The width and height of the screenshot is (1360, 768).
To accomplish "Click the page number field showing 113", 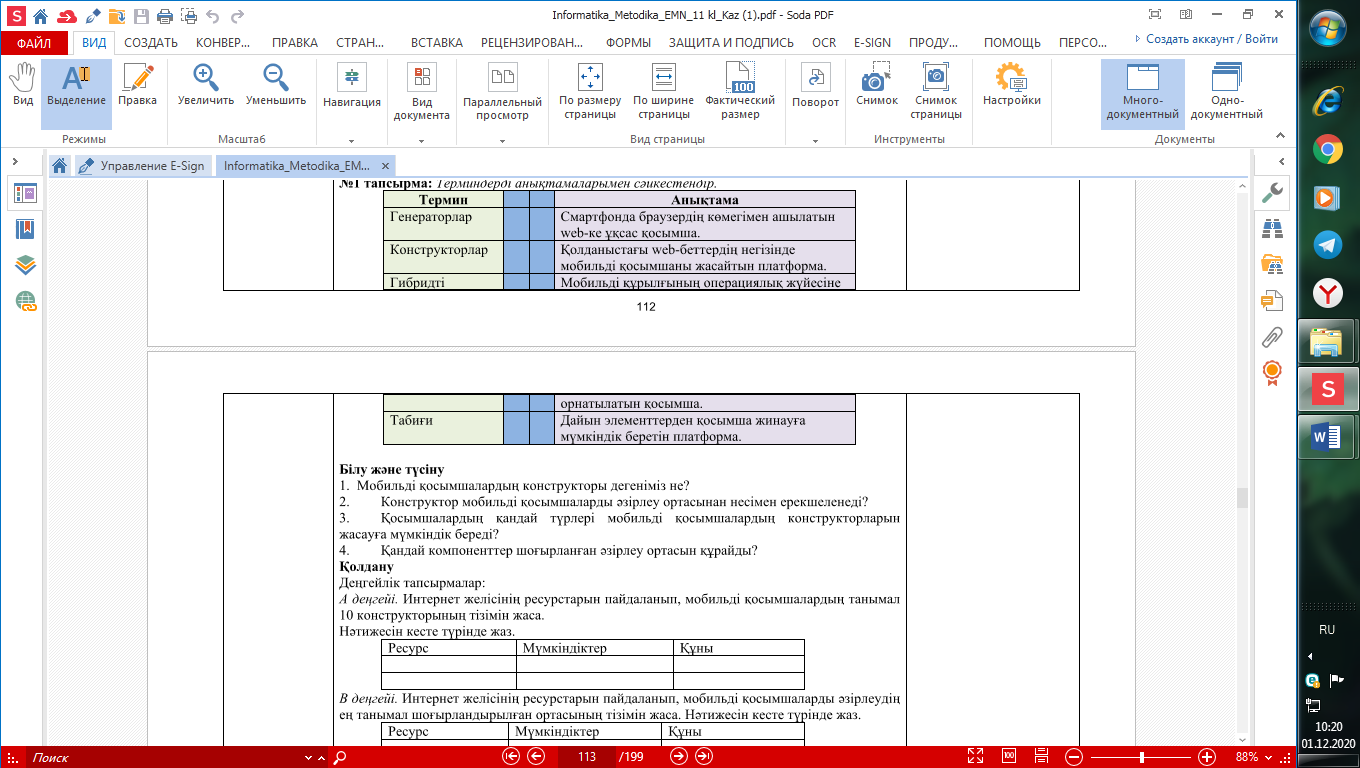I will coord(586,757).
